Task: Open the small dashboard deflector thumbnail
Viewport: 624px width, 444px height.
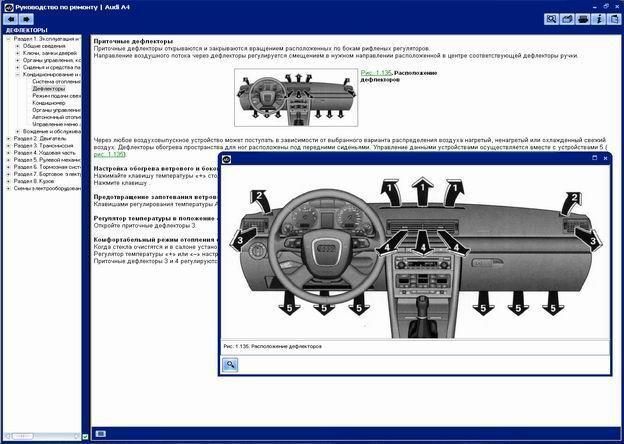Action: click(x=296, y=97)
